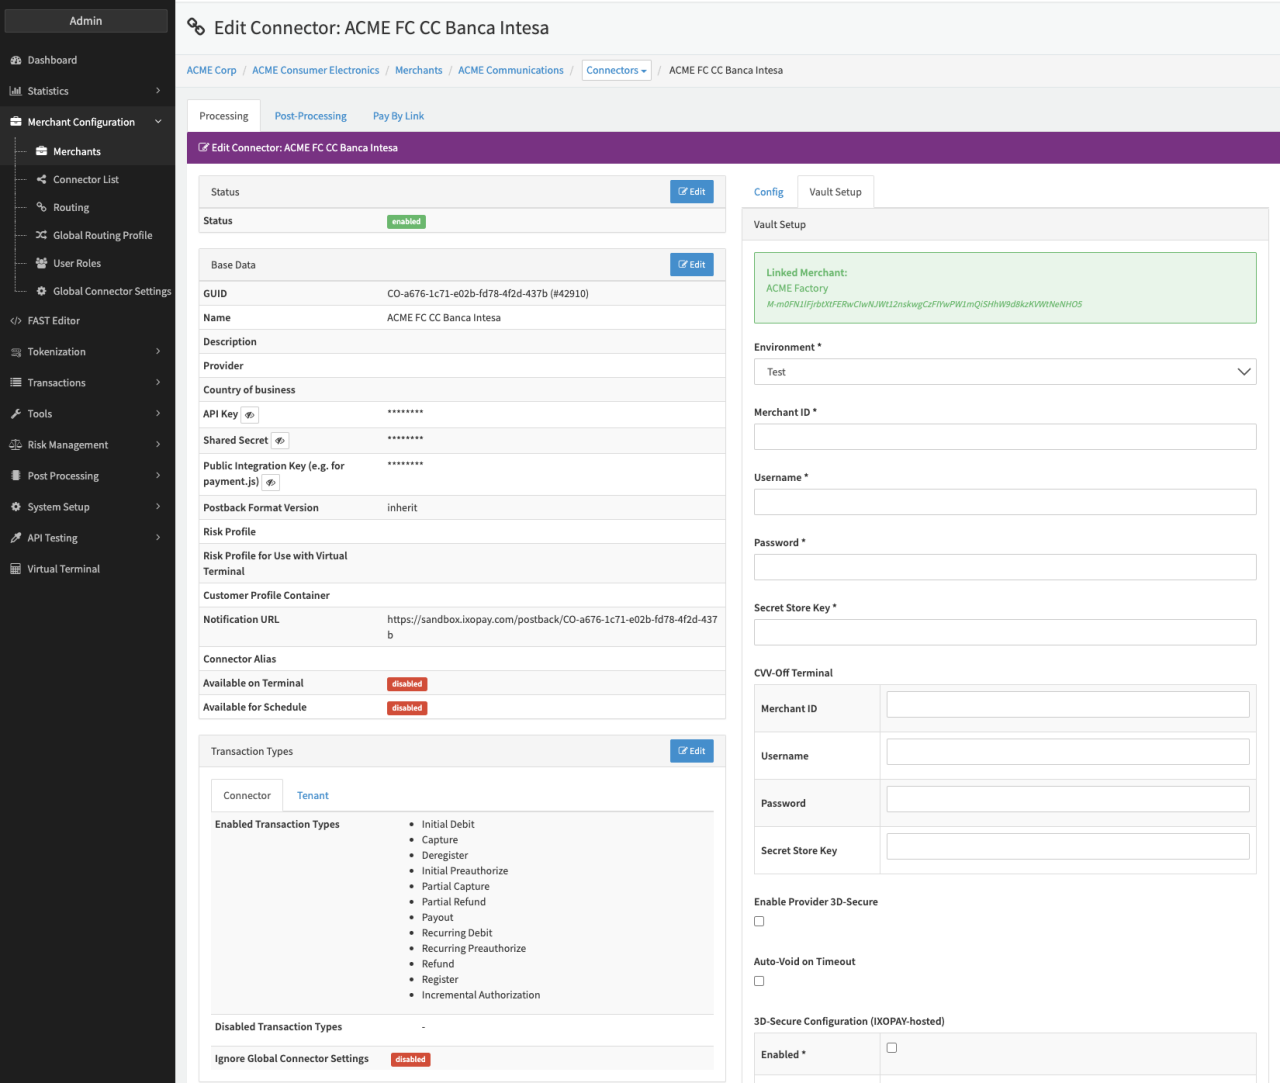Open the Environment dropdown
This screenshot has height=1083, width=1280.
click(x=1004, y=372)
